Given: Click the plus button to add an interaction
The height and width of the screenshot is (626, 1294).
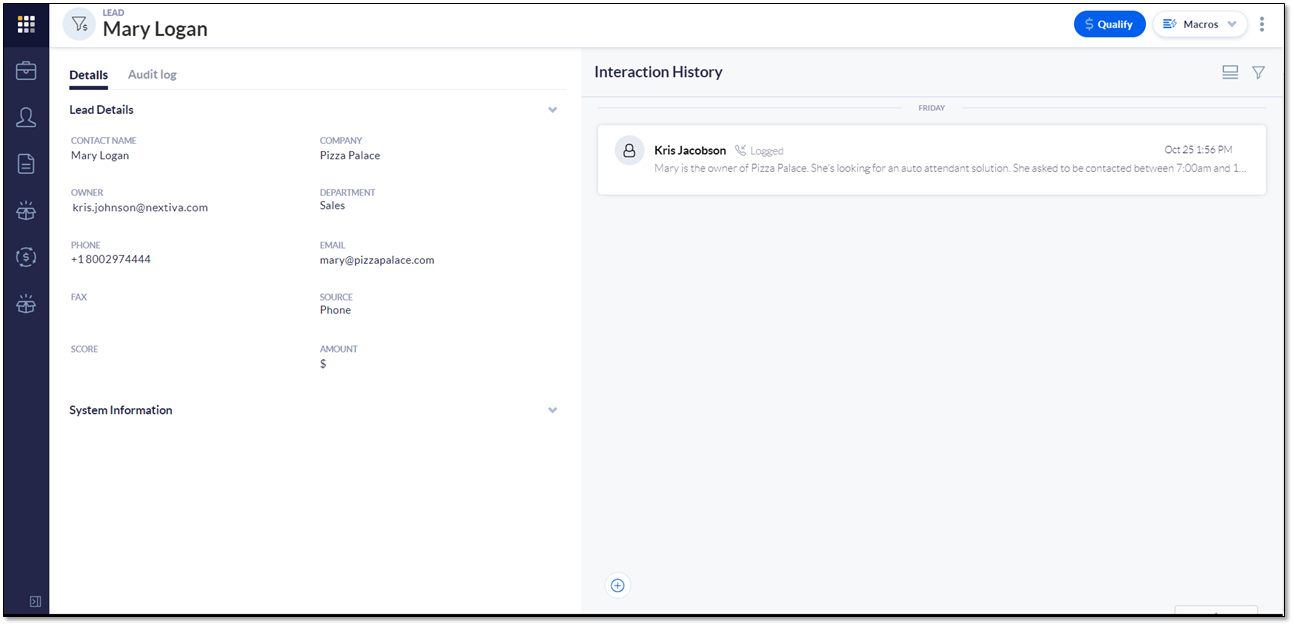Looking at the screenshot, I should click(617, 585).
